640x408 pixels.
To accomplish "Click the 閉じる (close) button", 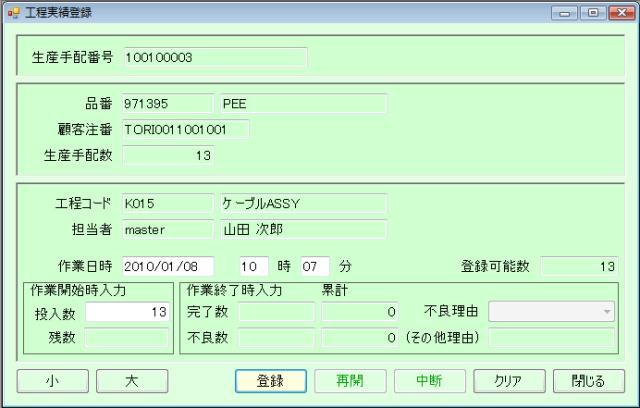I will [x=589, y=381].
